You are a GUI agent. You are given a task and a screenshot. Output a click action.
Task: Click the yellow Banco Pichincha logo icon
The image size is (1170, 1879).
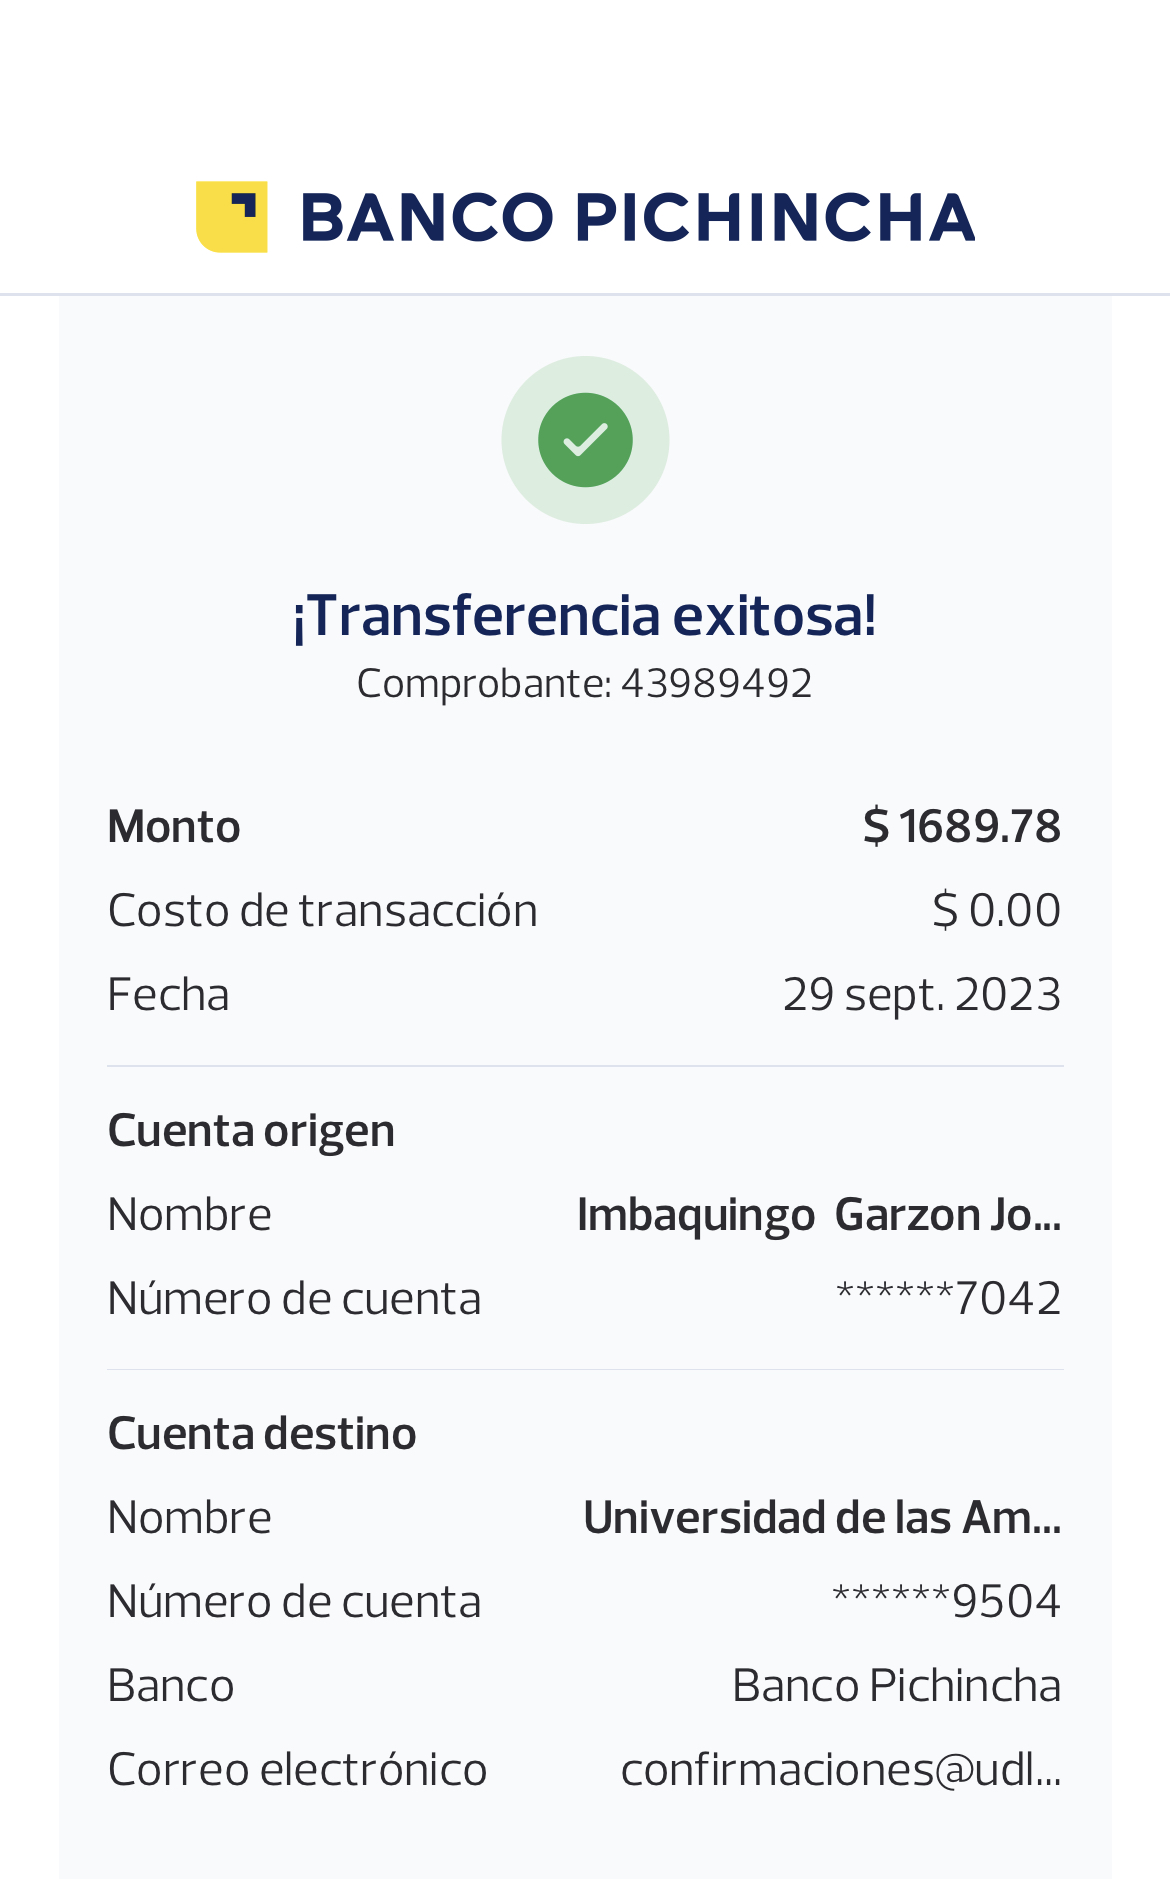pyautogui.click(x=231, y=217)
